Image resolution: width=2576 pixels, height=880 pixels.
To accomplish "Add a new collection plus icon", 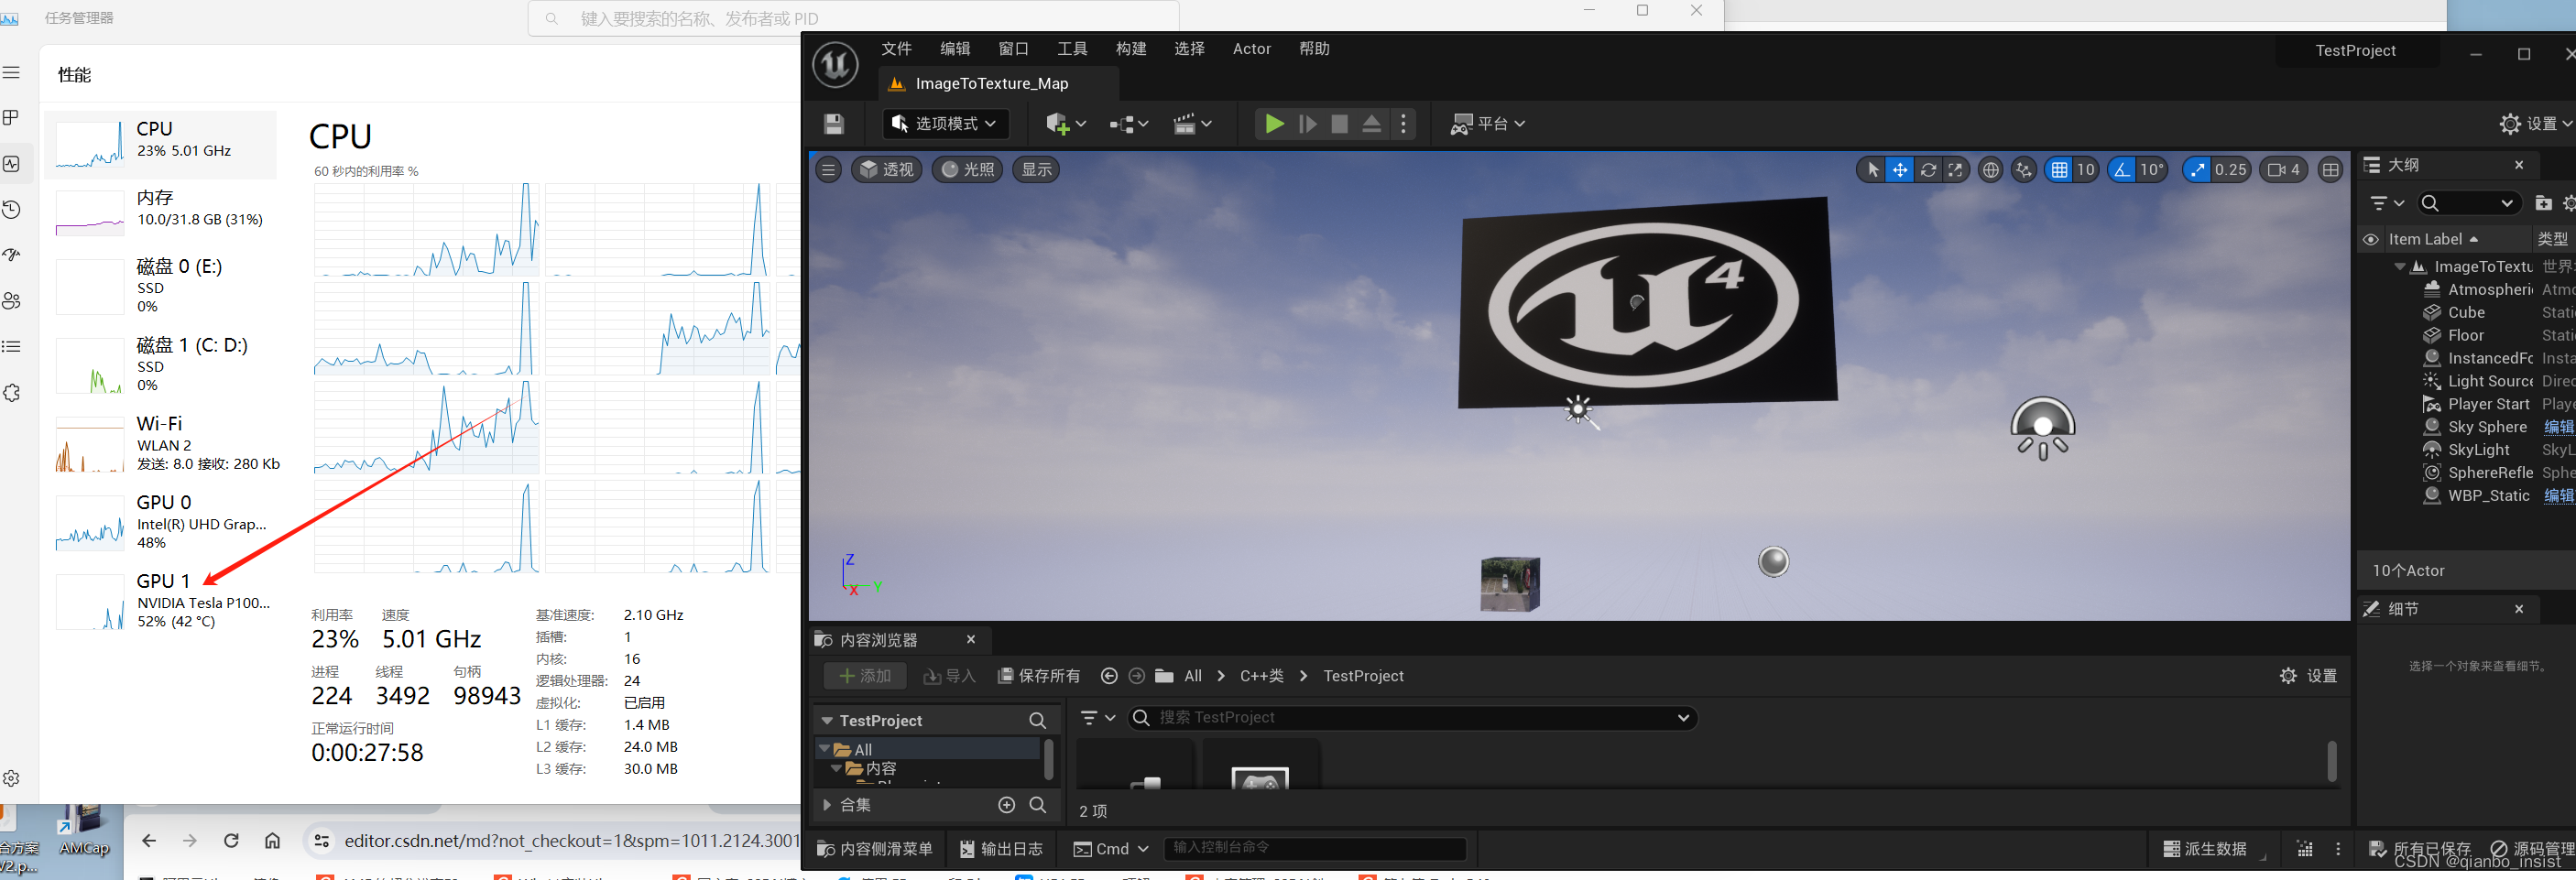I will tap(1007, 805).
